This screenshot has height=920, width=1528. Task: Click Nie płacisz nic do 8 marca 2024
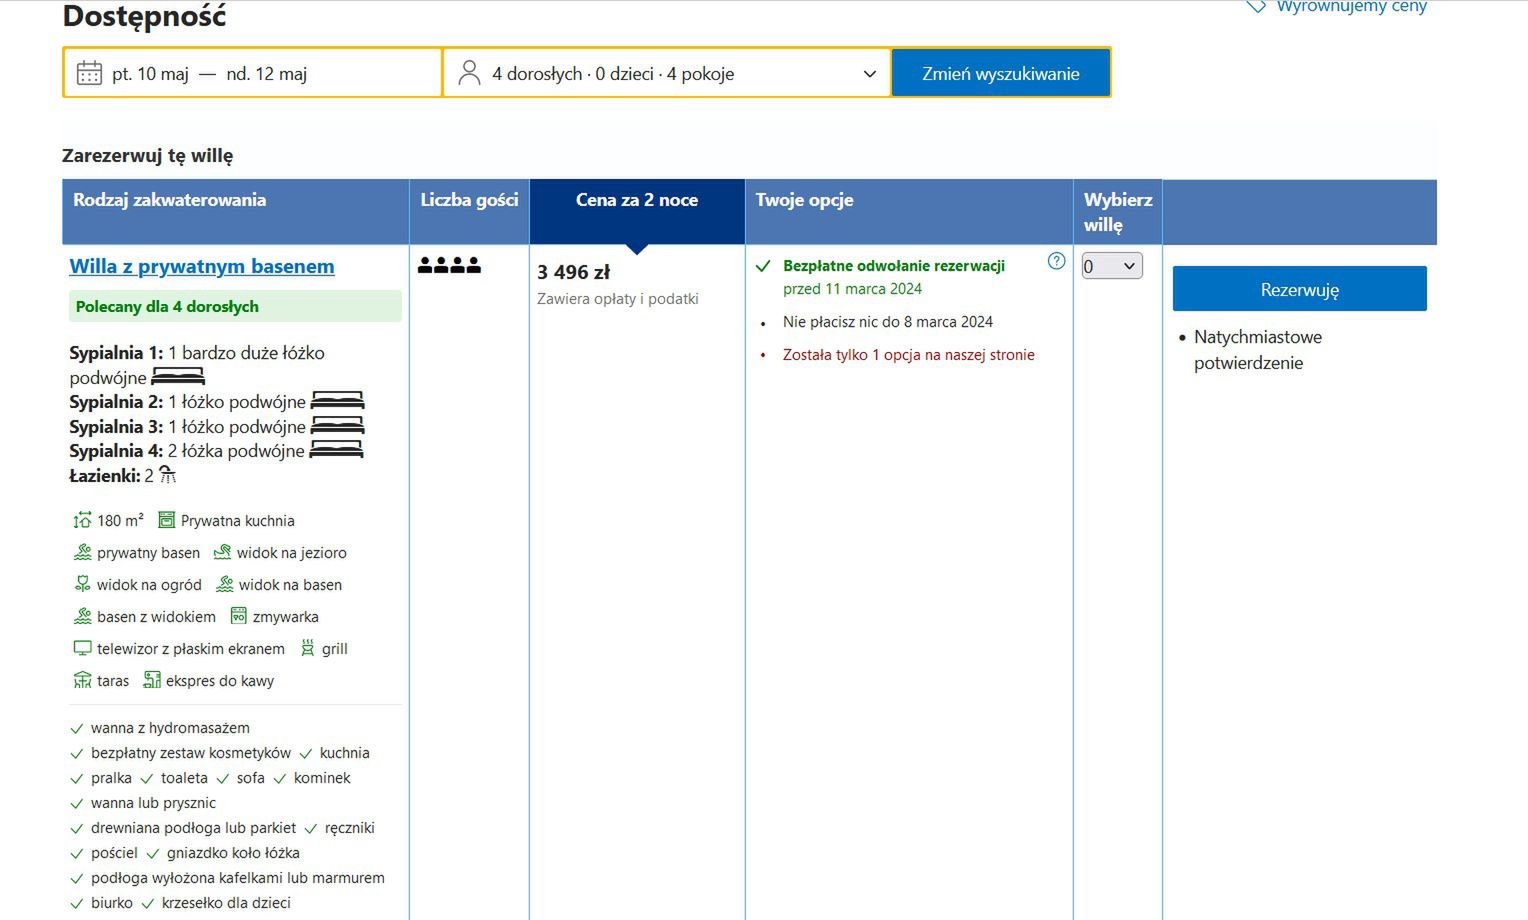click(x=888, y=322)
